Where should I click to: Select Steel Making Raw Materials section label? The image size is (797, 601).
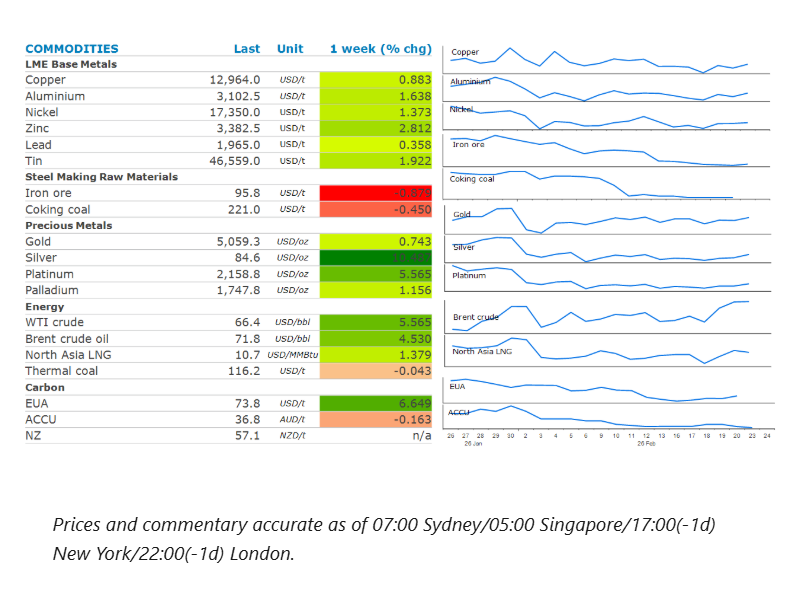click(102, 176)
